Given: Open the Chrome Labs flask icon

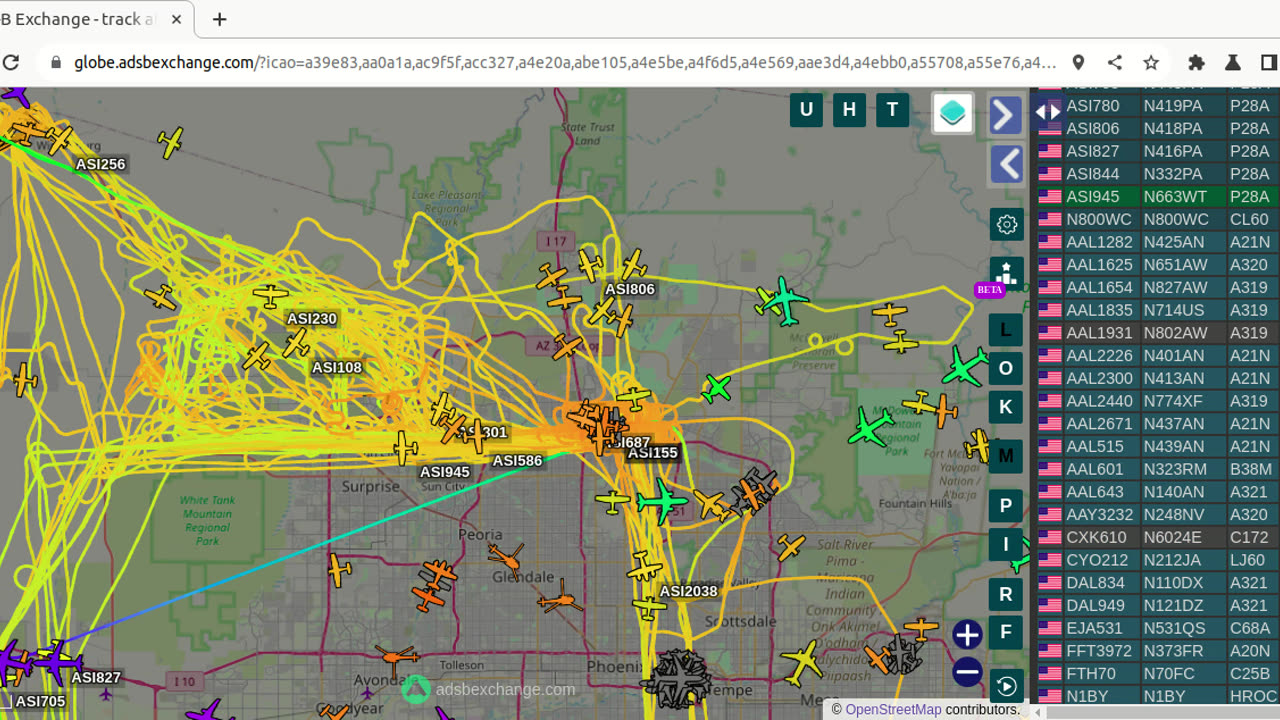Looking at the screenshot, I should [x=1233, y=62].
